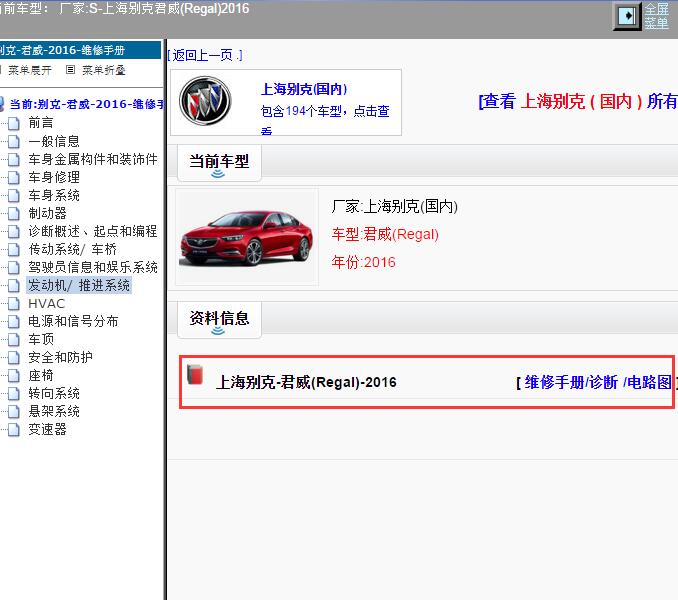678x600 pixels.
Task: Select the HVAC tree item
Action: coord(46,303)
